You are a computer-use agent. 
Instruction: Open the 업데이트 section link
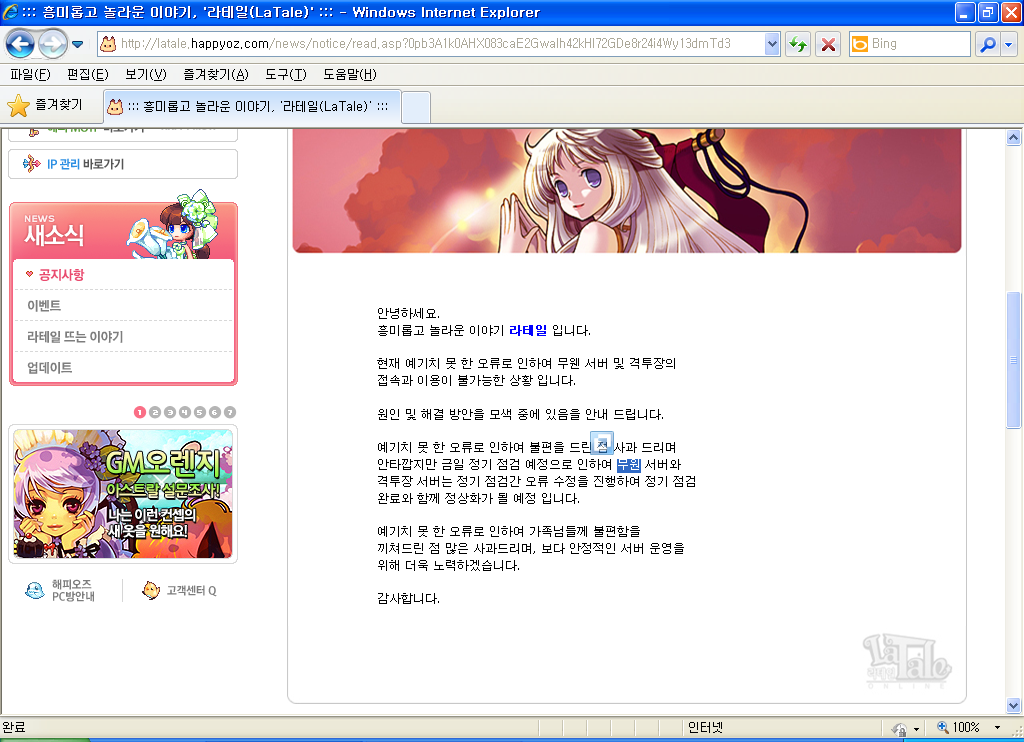pyautogui.click(x=50, y=368)
